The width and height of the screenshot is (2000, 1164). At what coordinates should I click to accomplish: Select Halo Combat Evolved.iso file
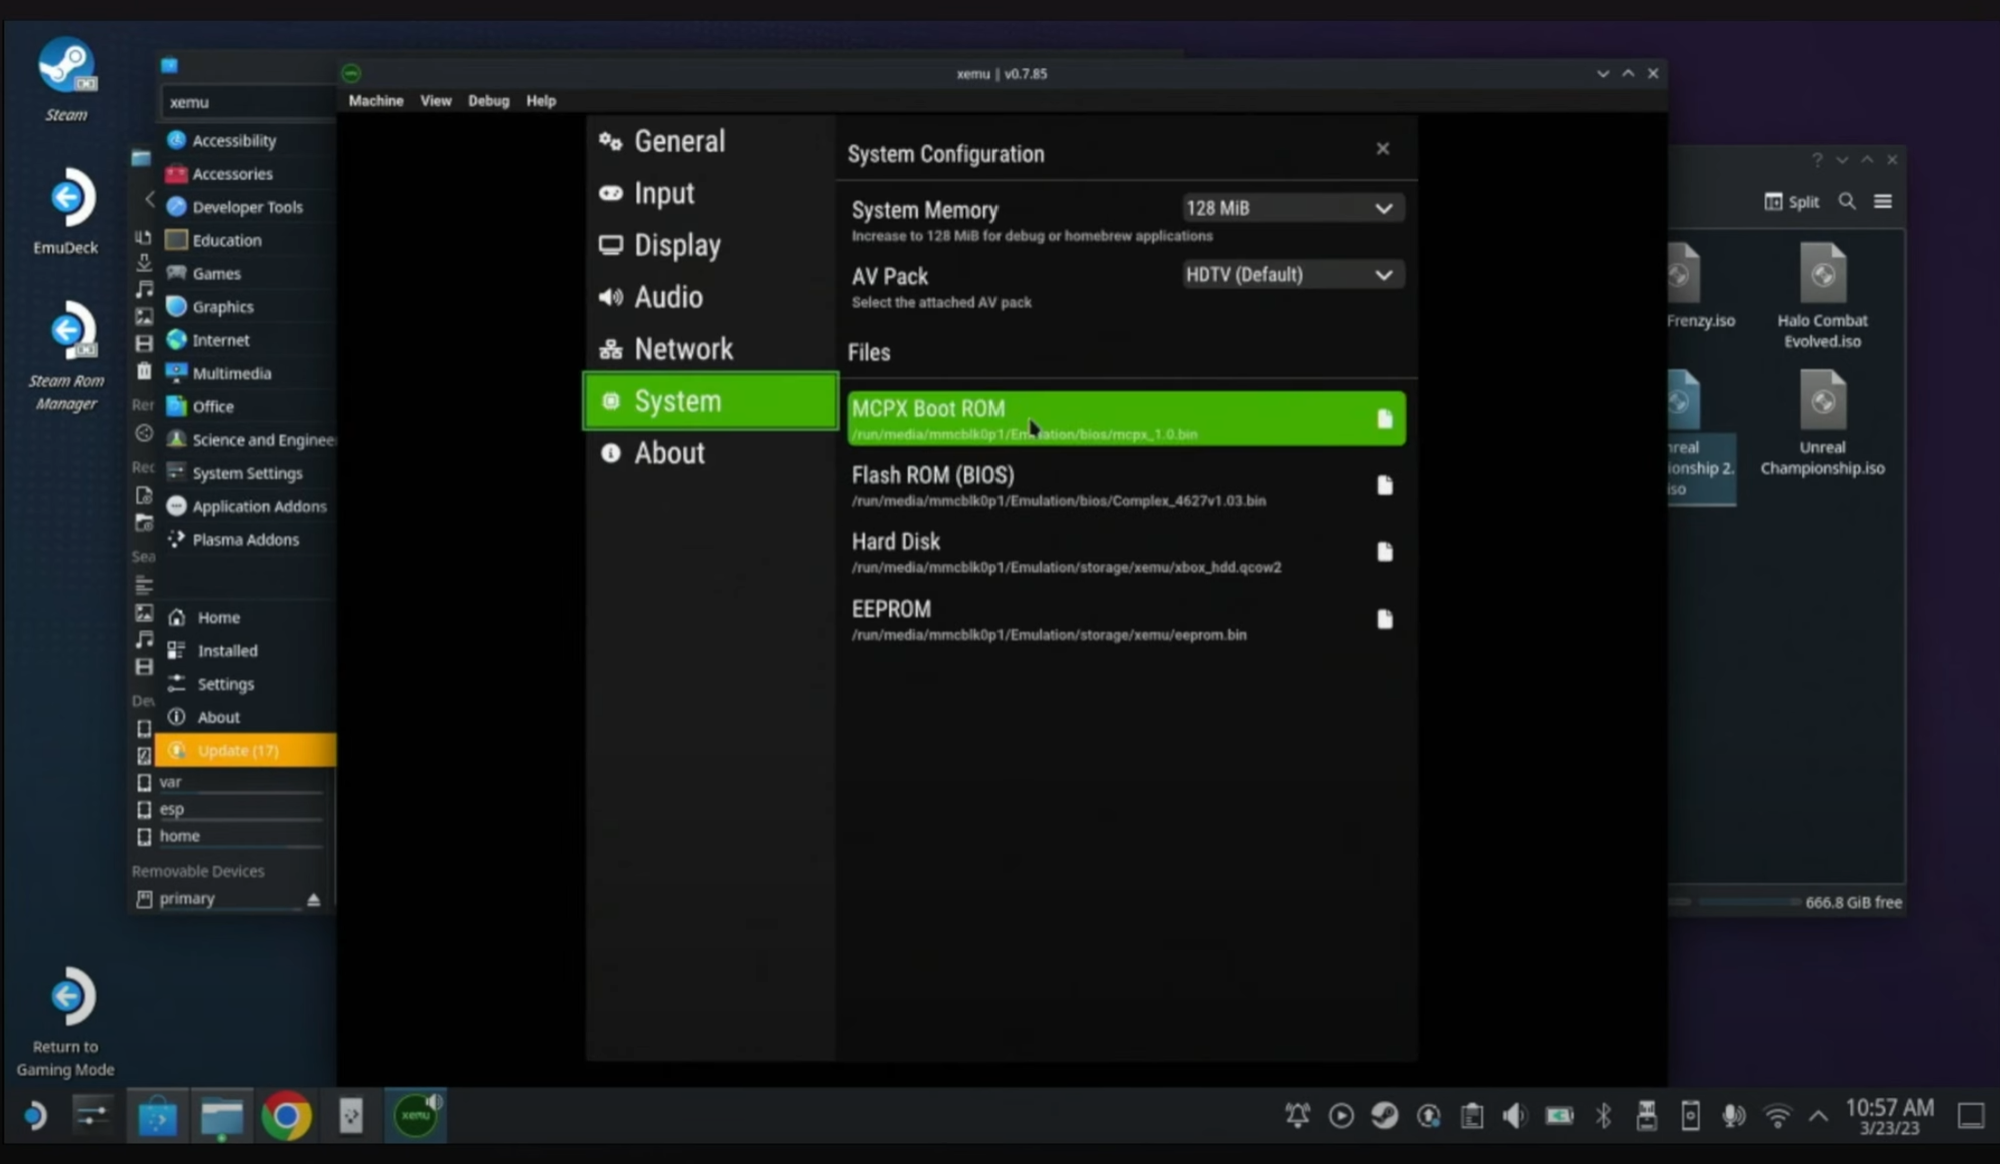[x=1822, y=296]
